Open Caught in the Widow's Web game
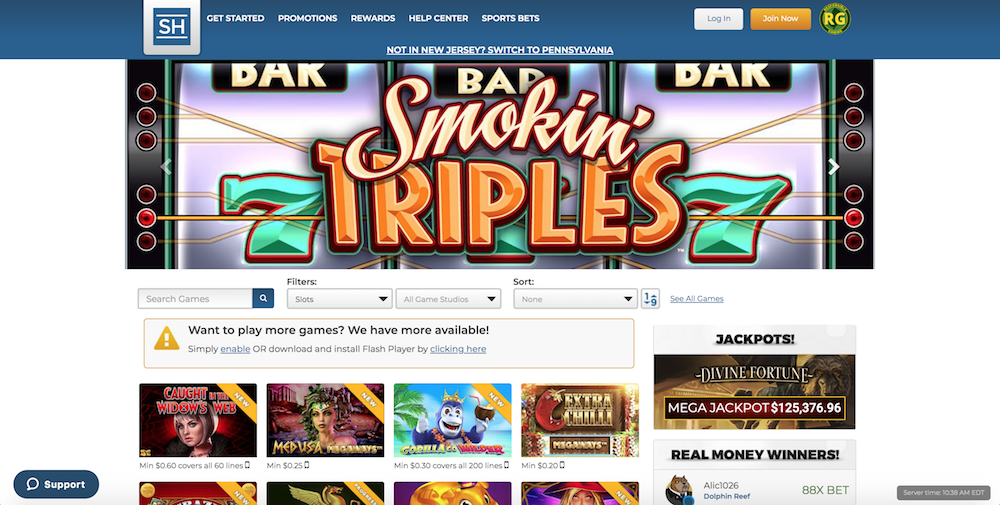 198,420
